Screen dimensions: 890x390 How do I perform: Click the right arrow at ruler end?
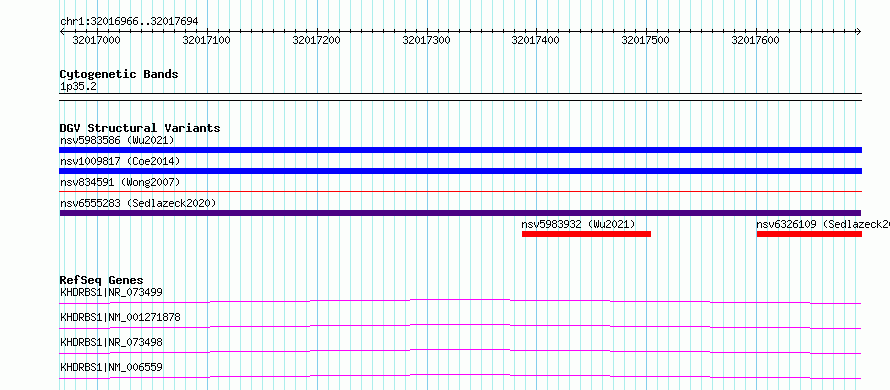coord(859,32)
